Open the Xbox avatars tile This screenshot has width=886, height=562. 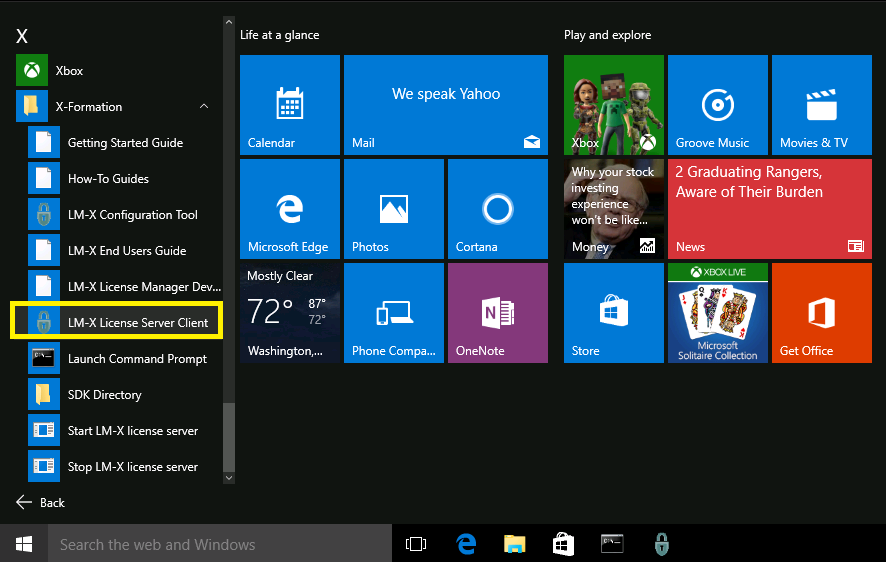click(614, 104)
